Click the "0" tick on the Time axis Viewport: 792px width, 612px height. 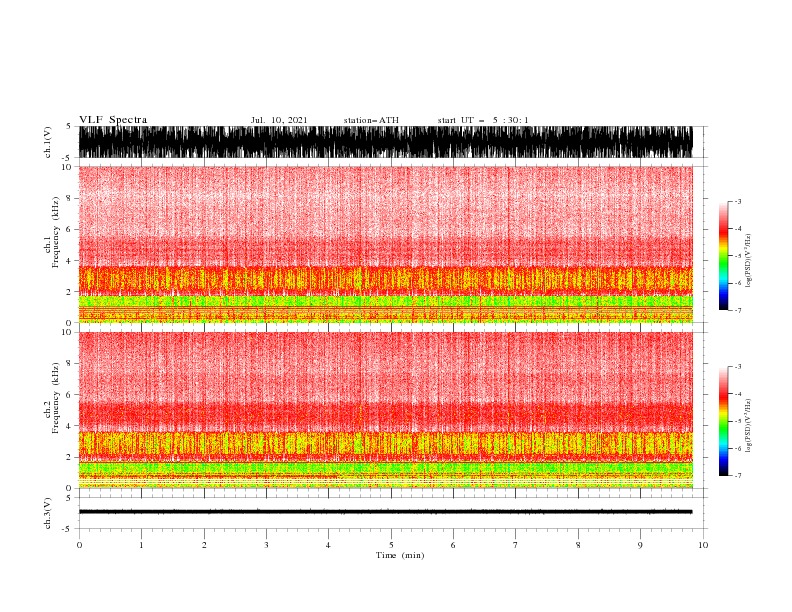tap(79, 545)
